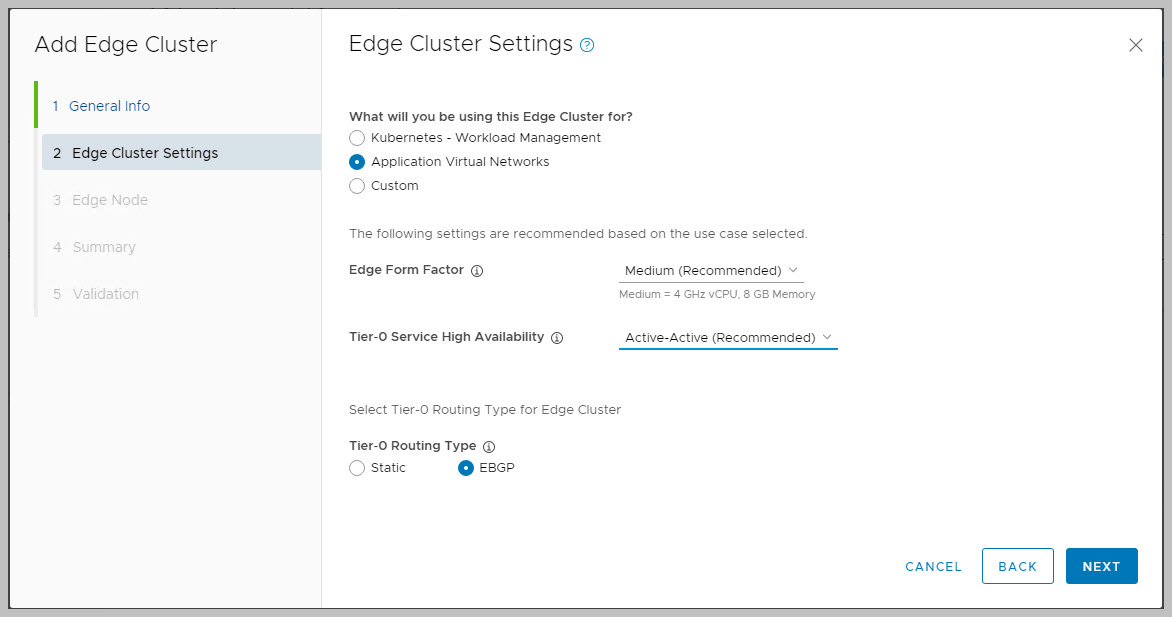The width and height of the screenshot is (1172, 617).
Task: Choose the Custom use case option
Action: 357,186
